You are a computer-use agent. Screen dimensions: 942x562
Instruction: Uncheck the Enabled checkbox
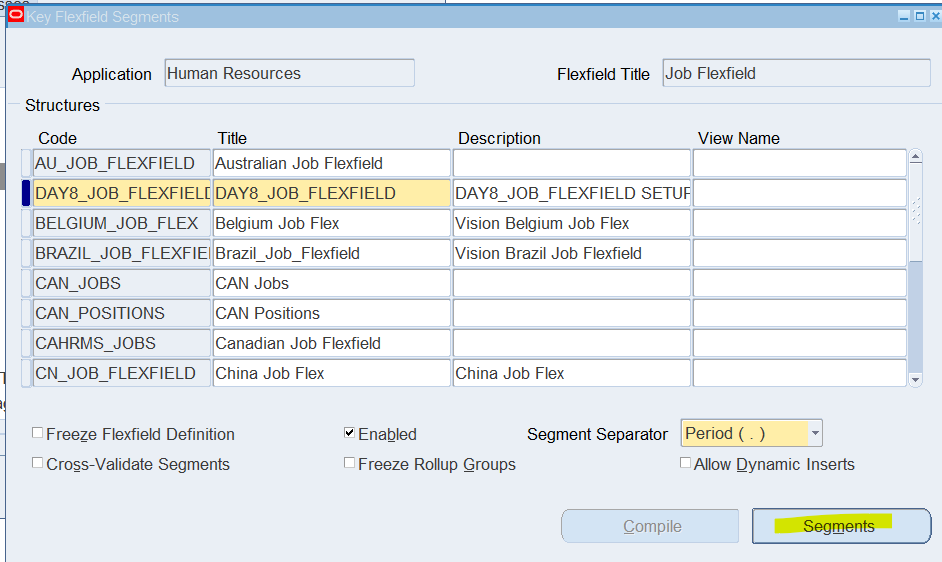[349, 433]
